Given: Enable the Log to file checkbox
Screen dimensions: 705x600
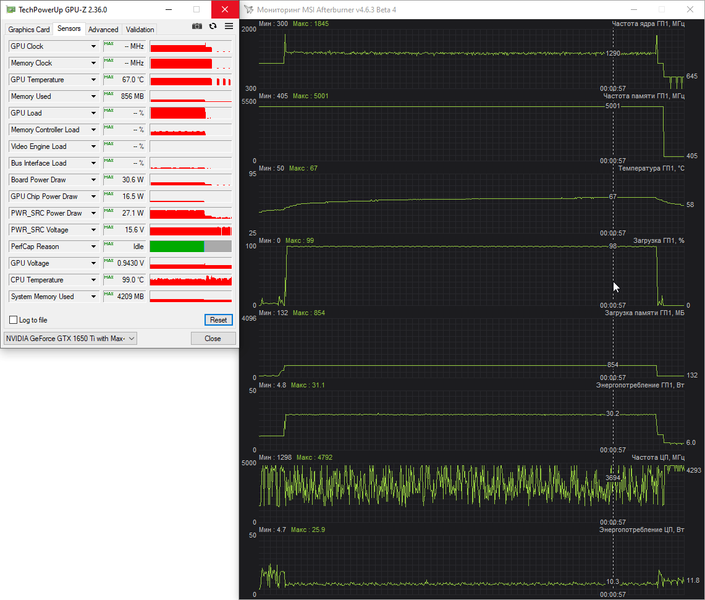Looking at the screenshot, I should pos(13,320).
